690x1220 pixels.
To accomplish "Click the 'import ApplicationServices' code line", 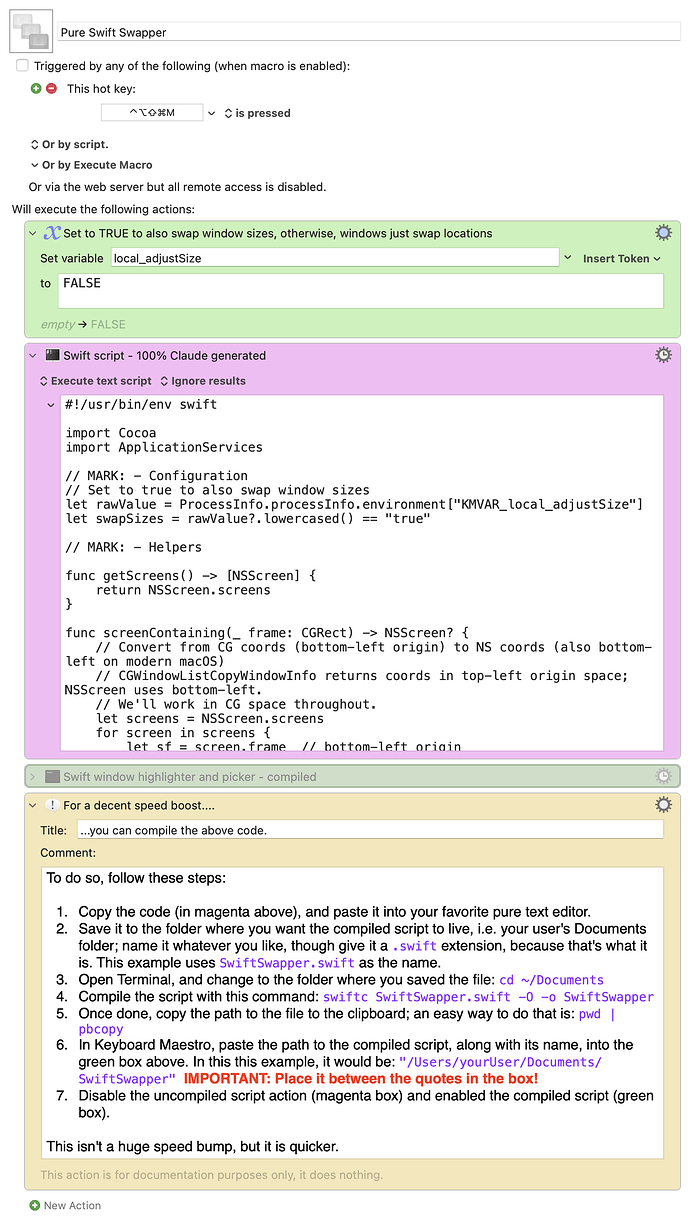I will [164, 447].
